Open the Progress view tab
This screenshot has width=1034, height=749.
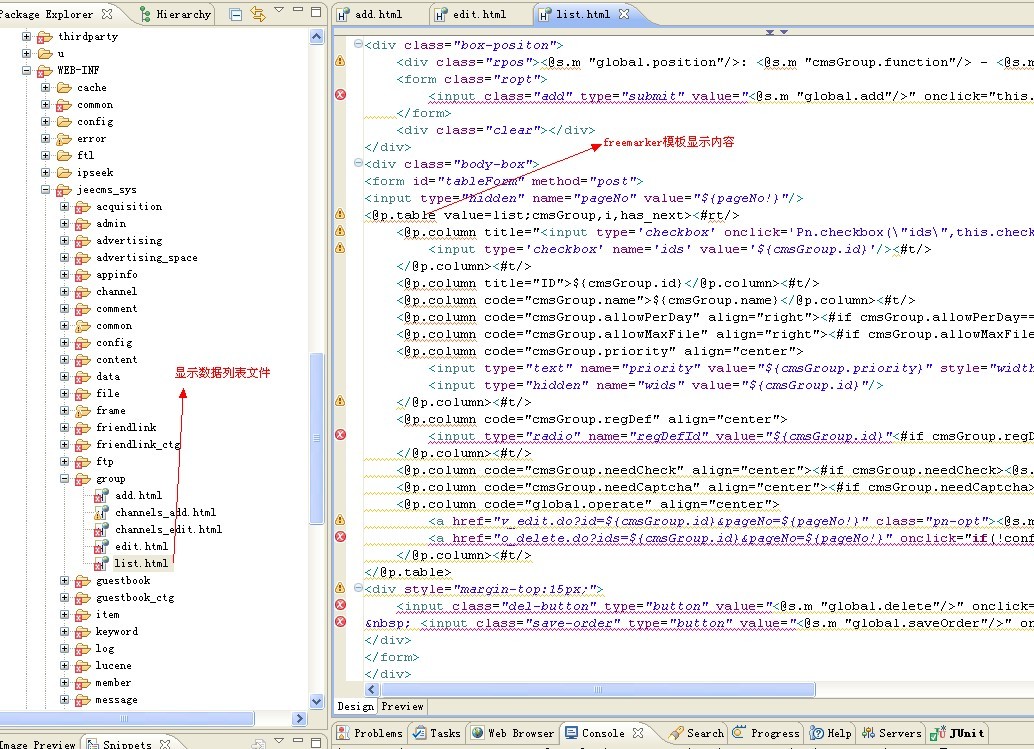[x=766, y=733]
